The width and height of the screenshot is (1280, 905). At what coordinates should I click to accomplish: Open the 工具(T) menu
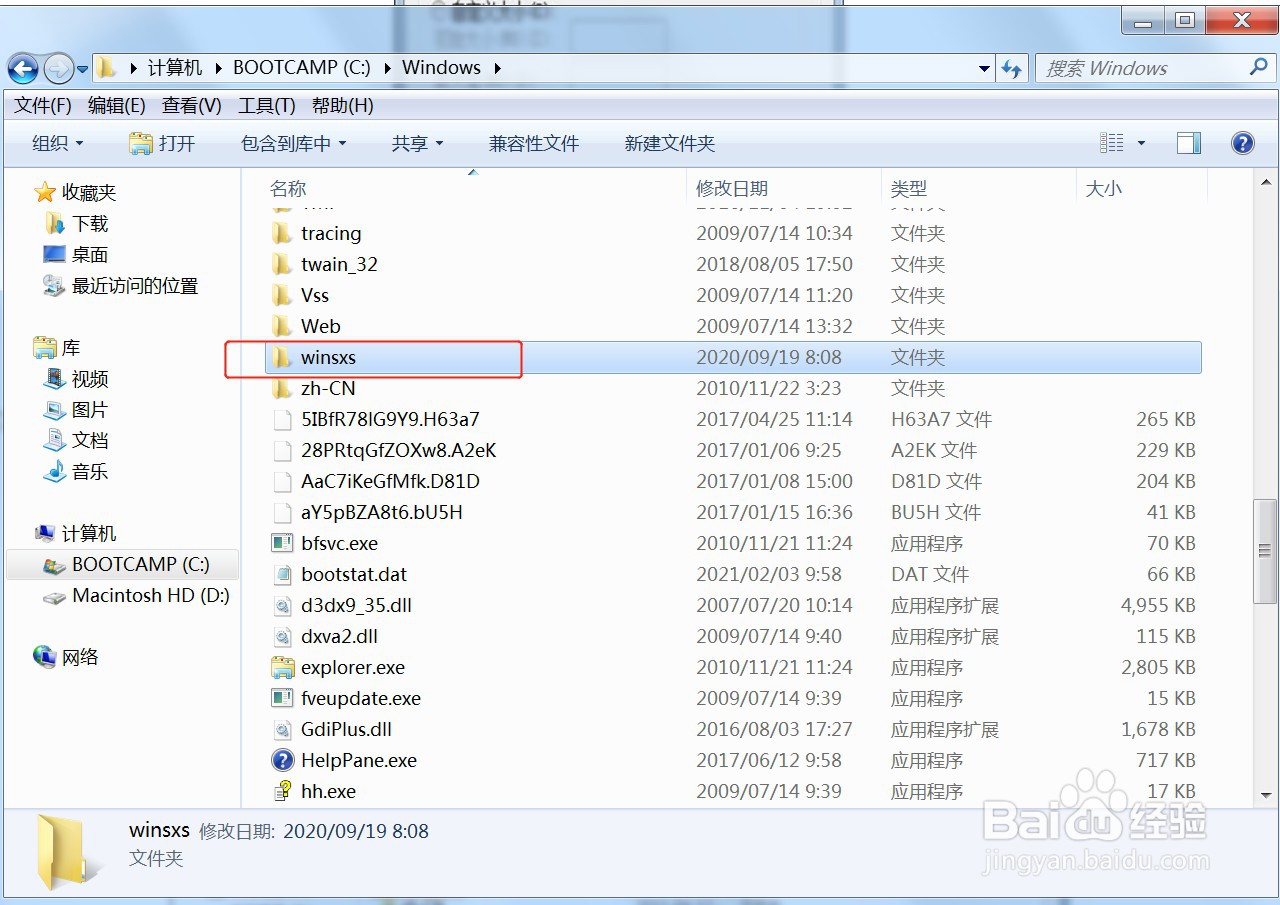262,105
